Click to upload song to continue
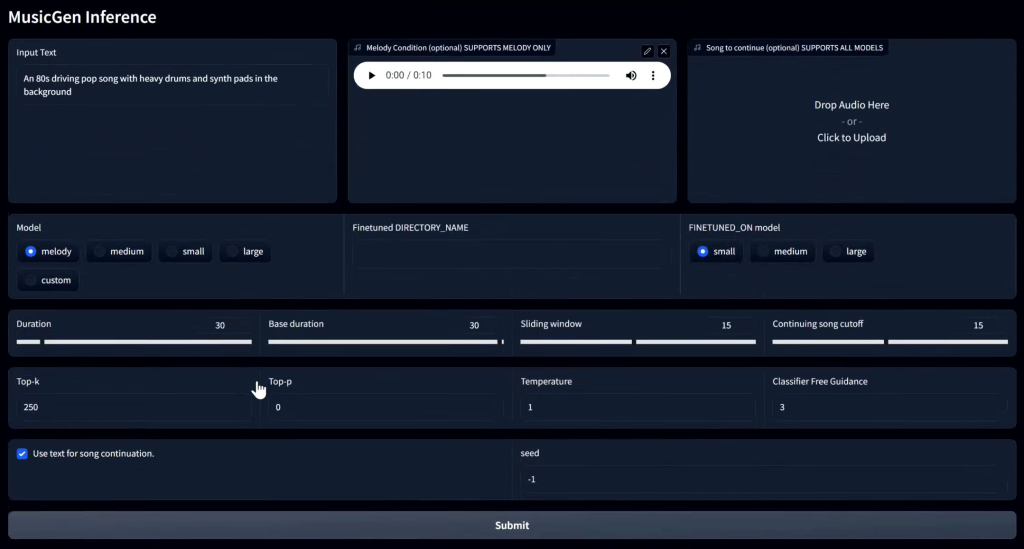Image resolution: width=1024 pixels, height=549 pixels. (851, 121)
